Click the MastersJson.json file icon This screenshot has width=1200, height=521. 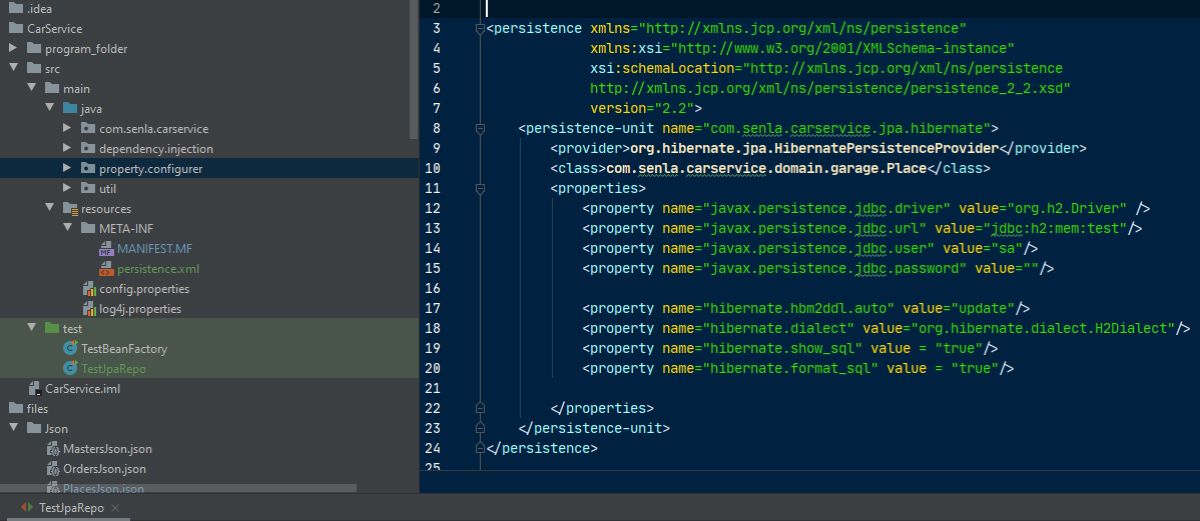(x=54, y=449)
